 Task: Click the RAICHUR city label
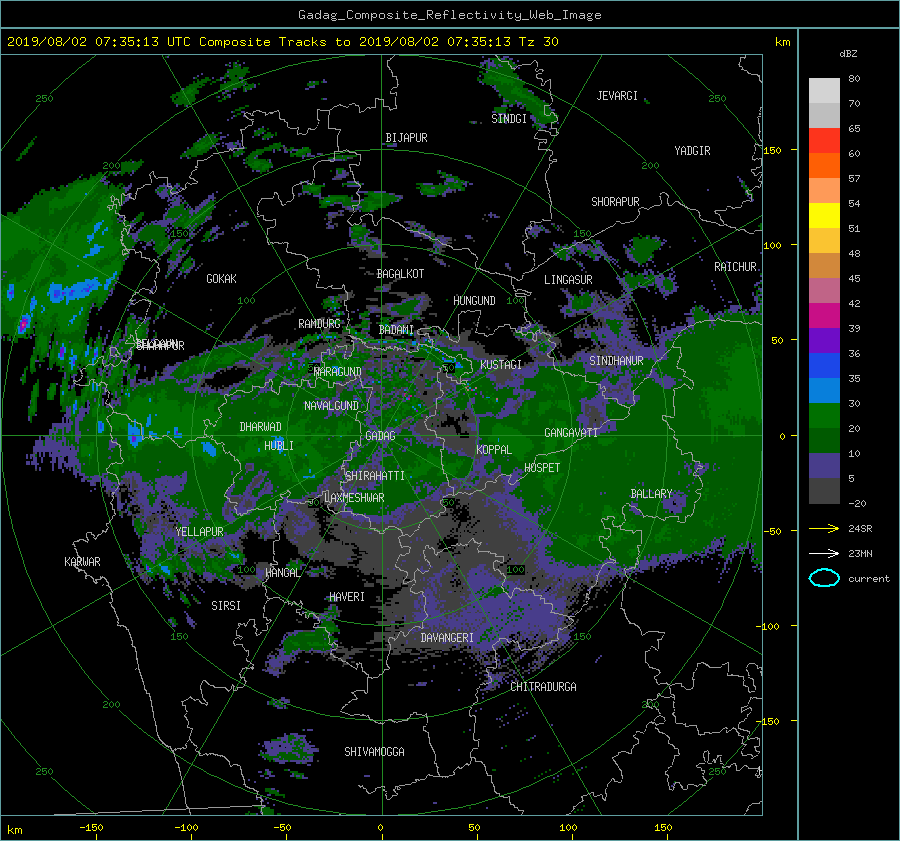(x=735, y=267)
